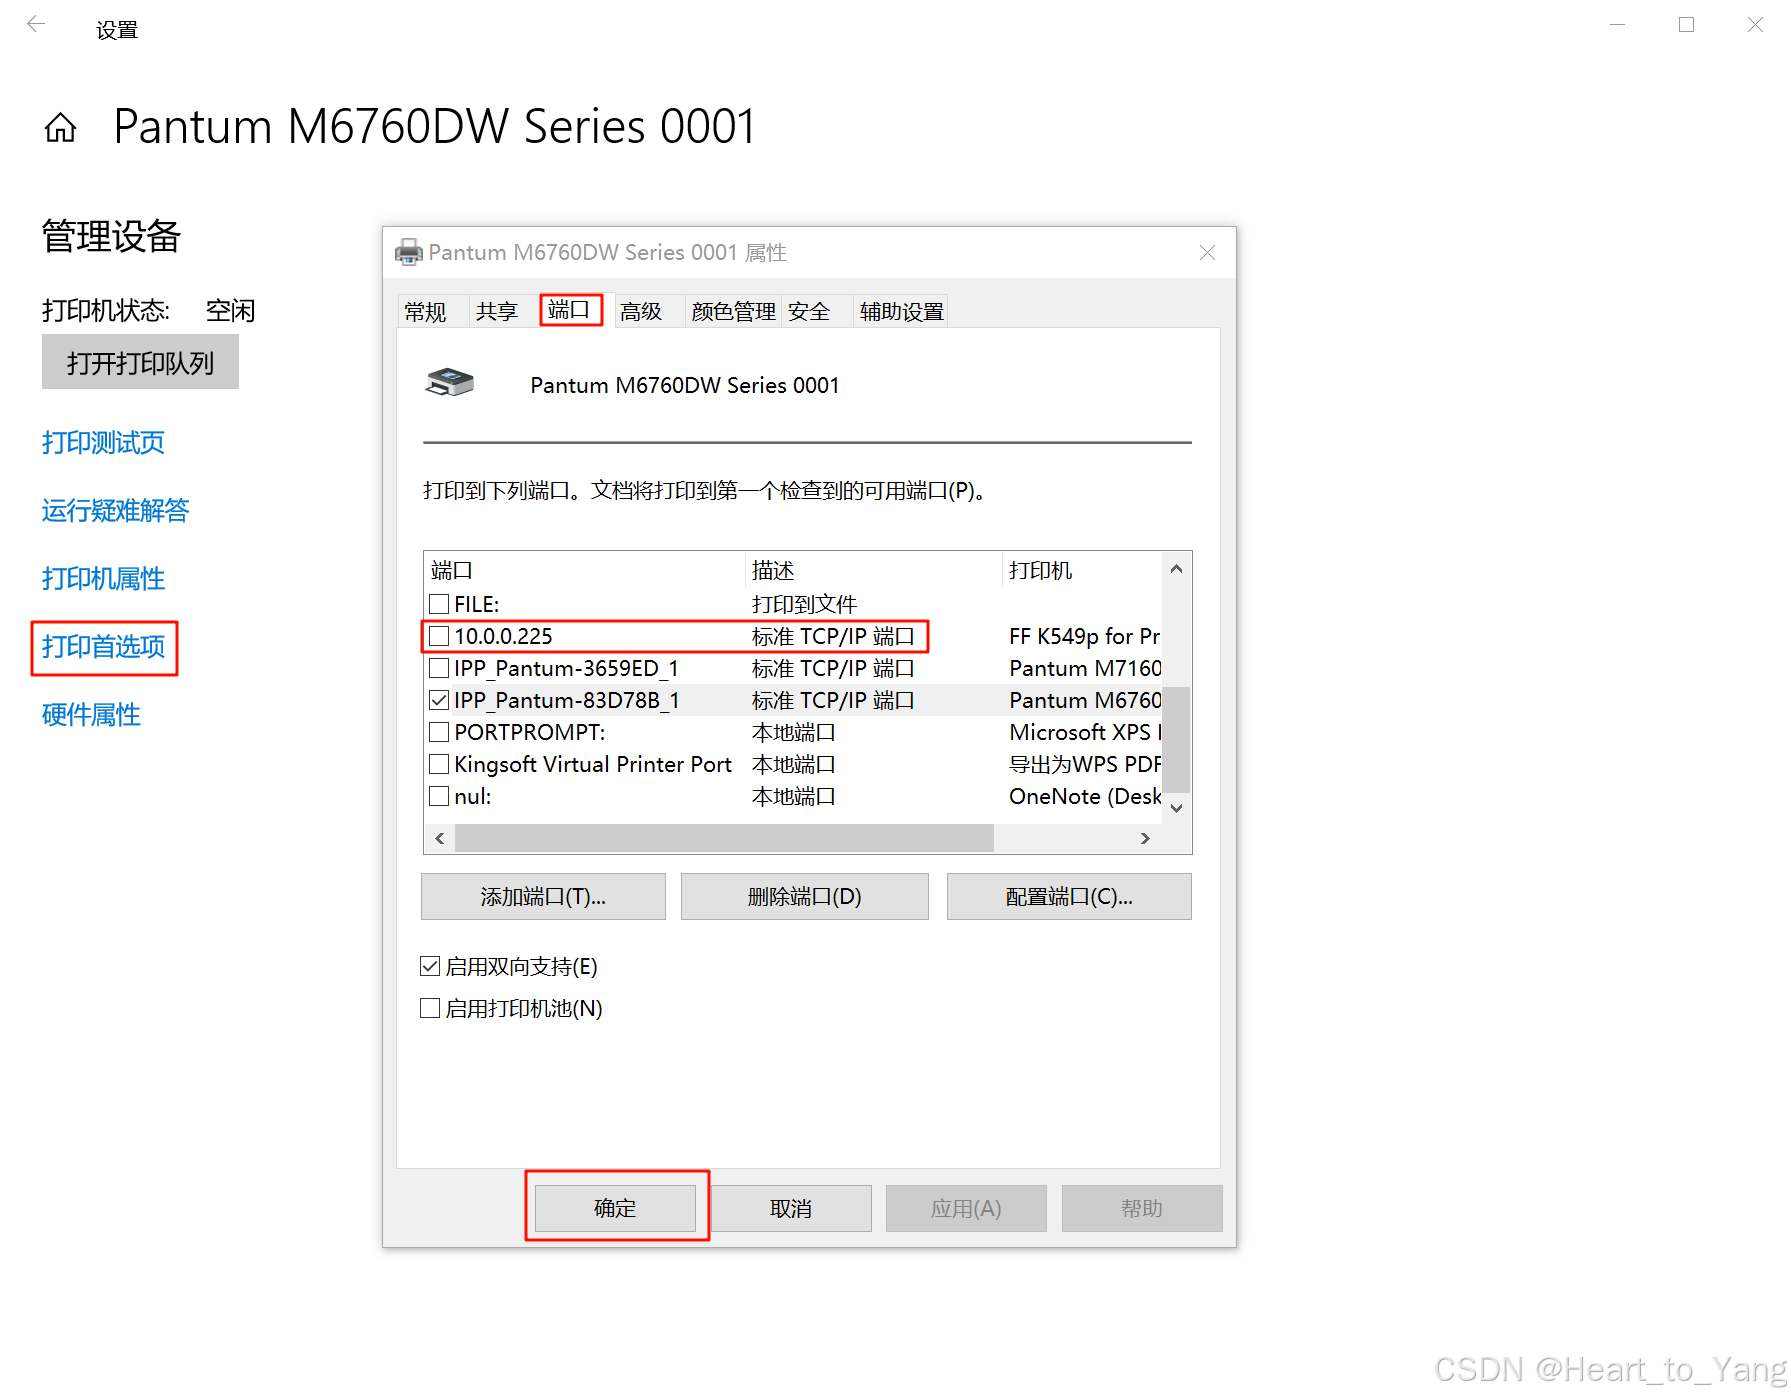1791x1399 pixels.
Task: Check the IPP_Pantum-3659ED_1 port checkbox
Action: tap(439, 668)
